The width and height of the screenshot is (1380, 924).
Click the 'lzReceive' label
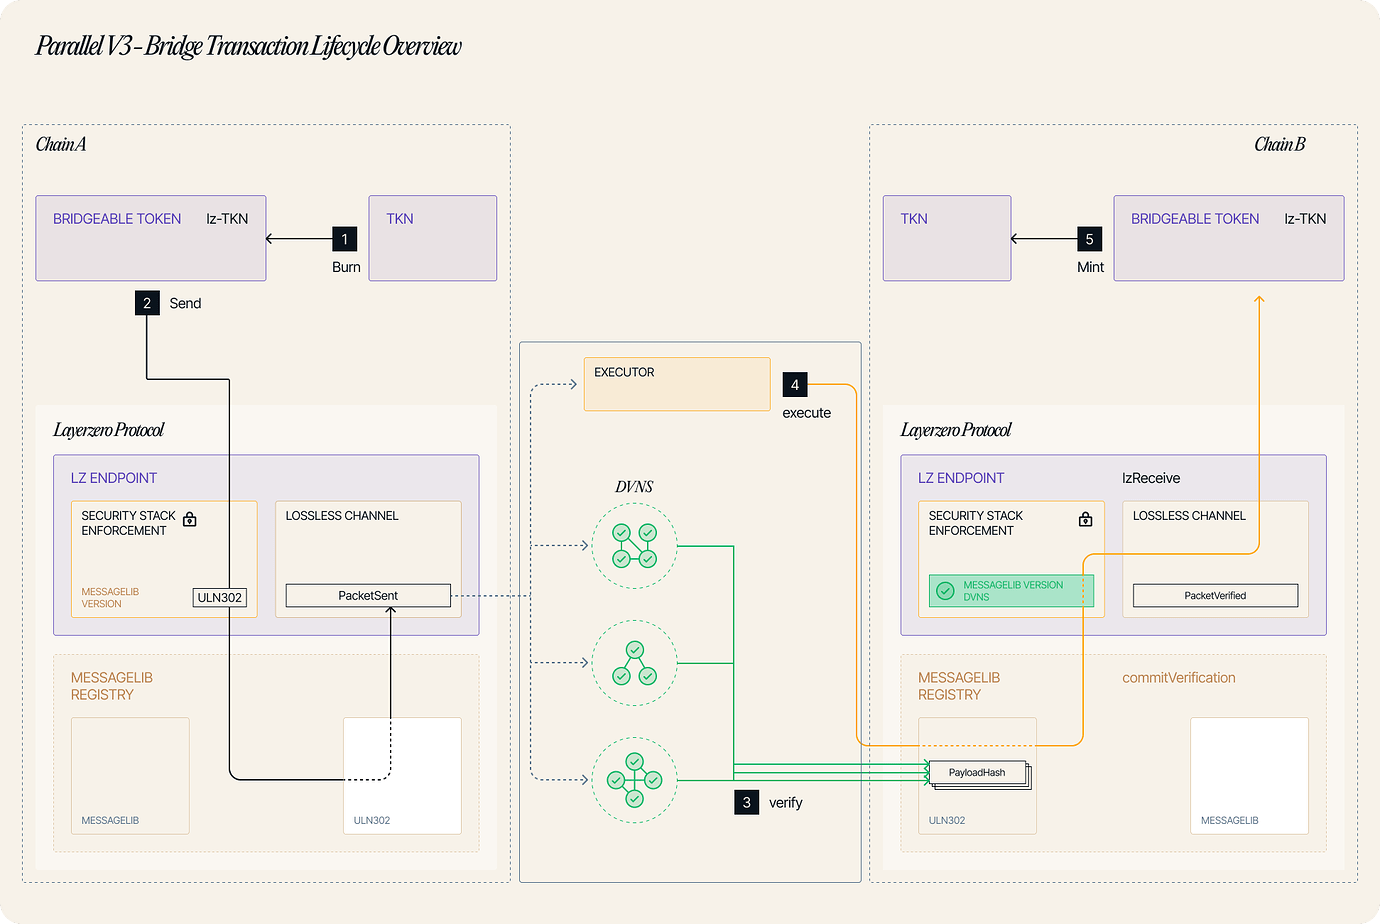point(1151,478)
